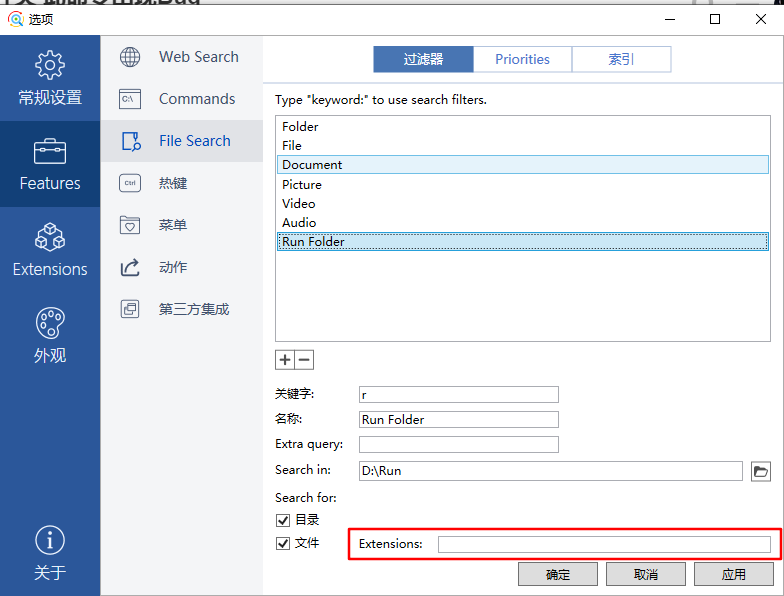Open the Extensions cubes section
The height and width of the screenshot is (596, 784).
[50, 250]
